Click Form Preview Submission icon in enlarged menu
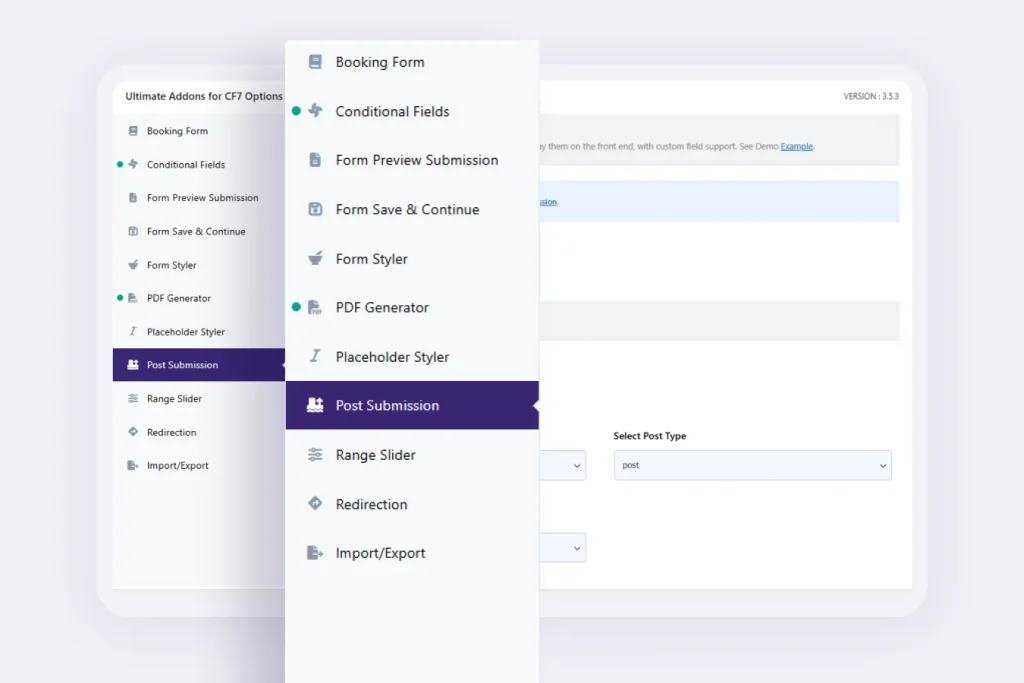The image size is (1024, 683). click(315, 159)
